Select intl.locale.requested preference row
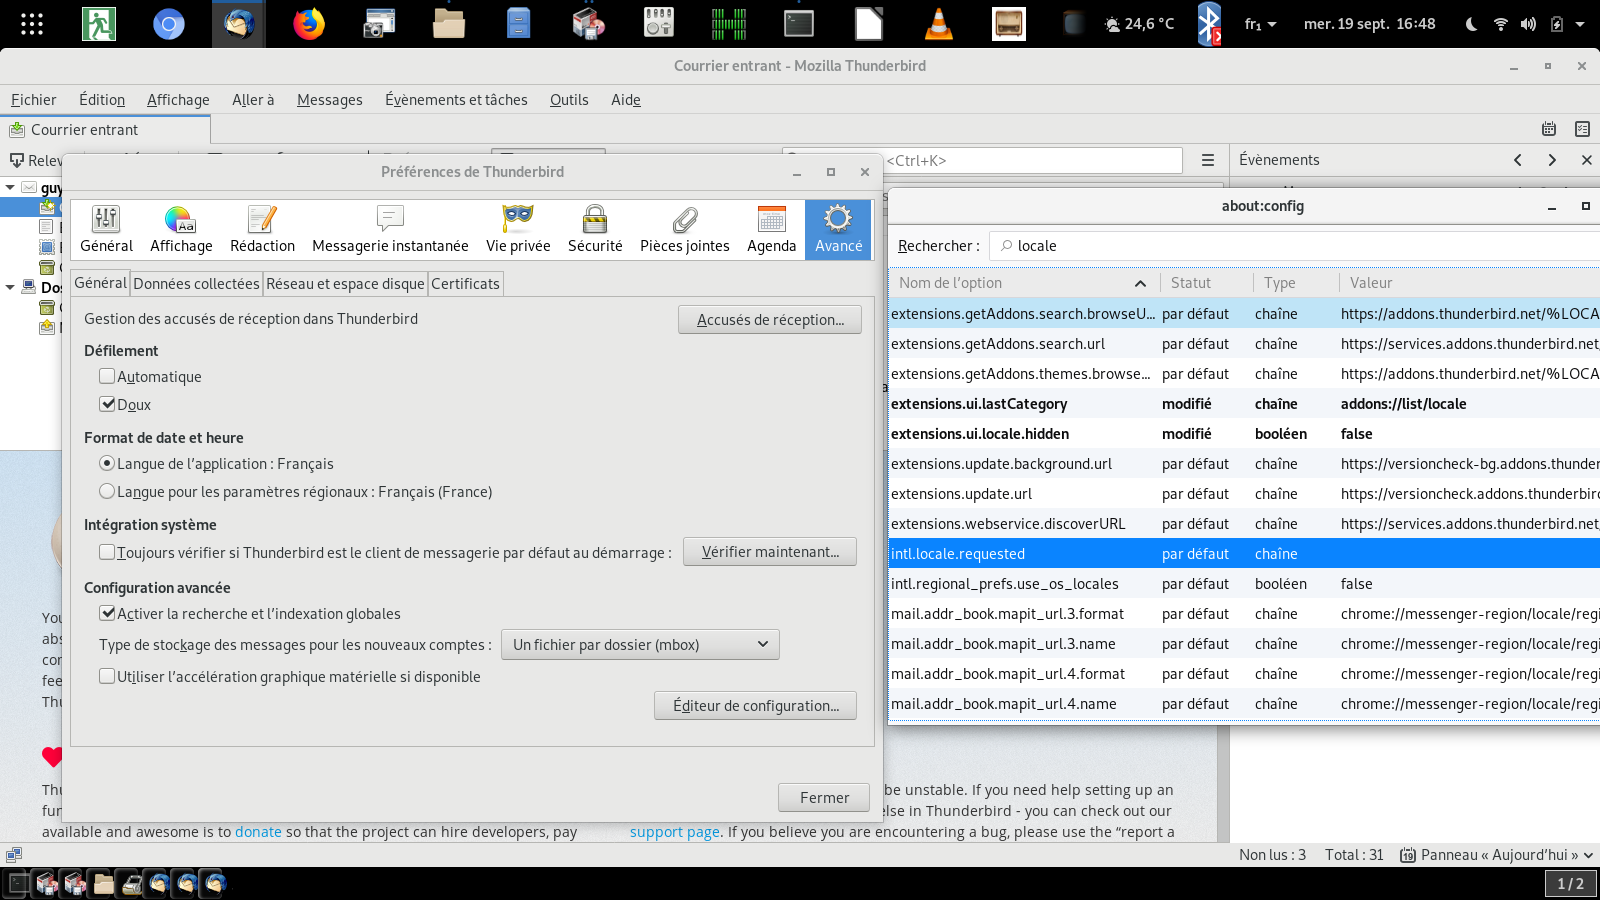Viewport: 1600px width, 900px height. 1245,554
